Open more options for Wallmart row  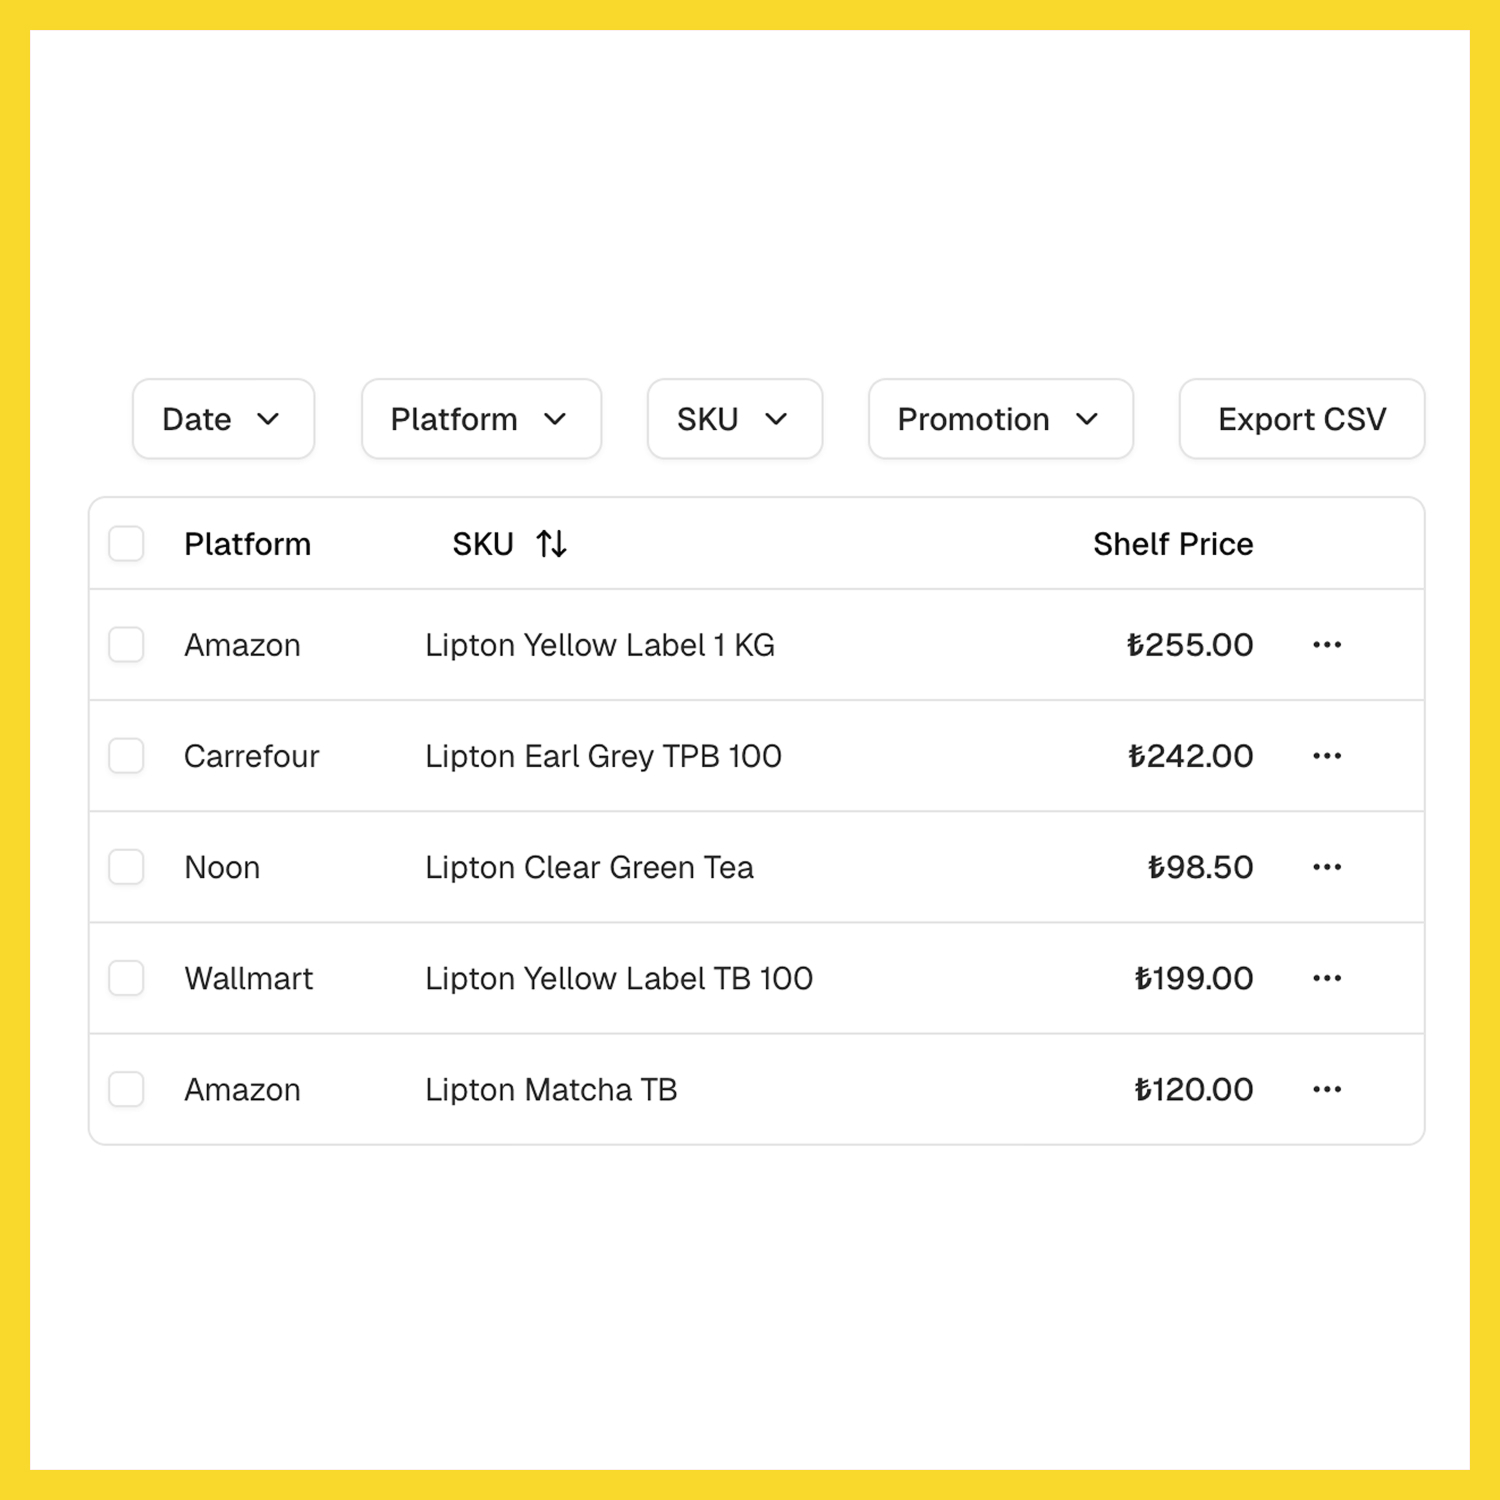coord(1326,978)
